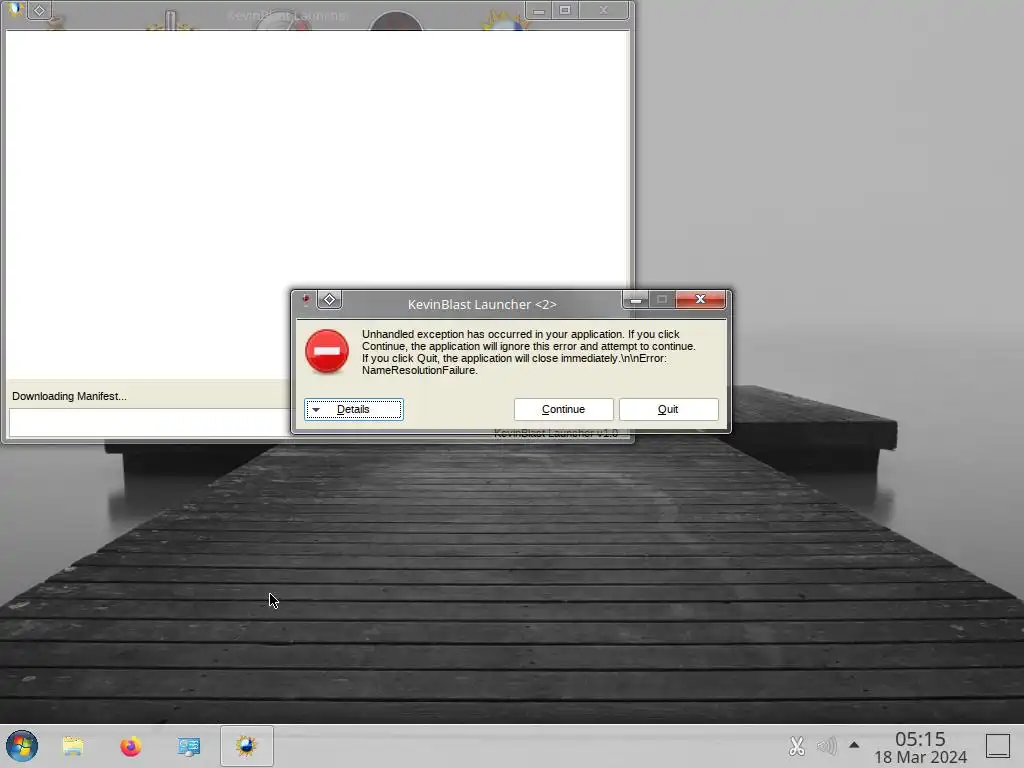The height and width of the screenshot is (768, 1024).
Task: Minimize the KevinBlast Launcher <2> dialog
Action: click(635, 300)
